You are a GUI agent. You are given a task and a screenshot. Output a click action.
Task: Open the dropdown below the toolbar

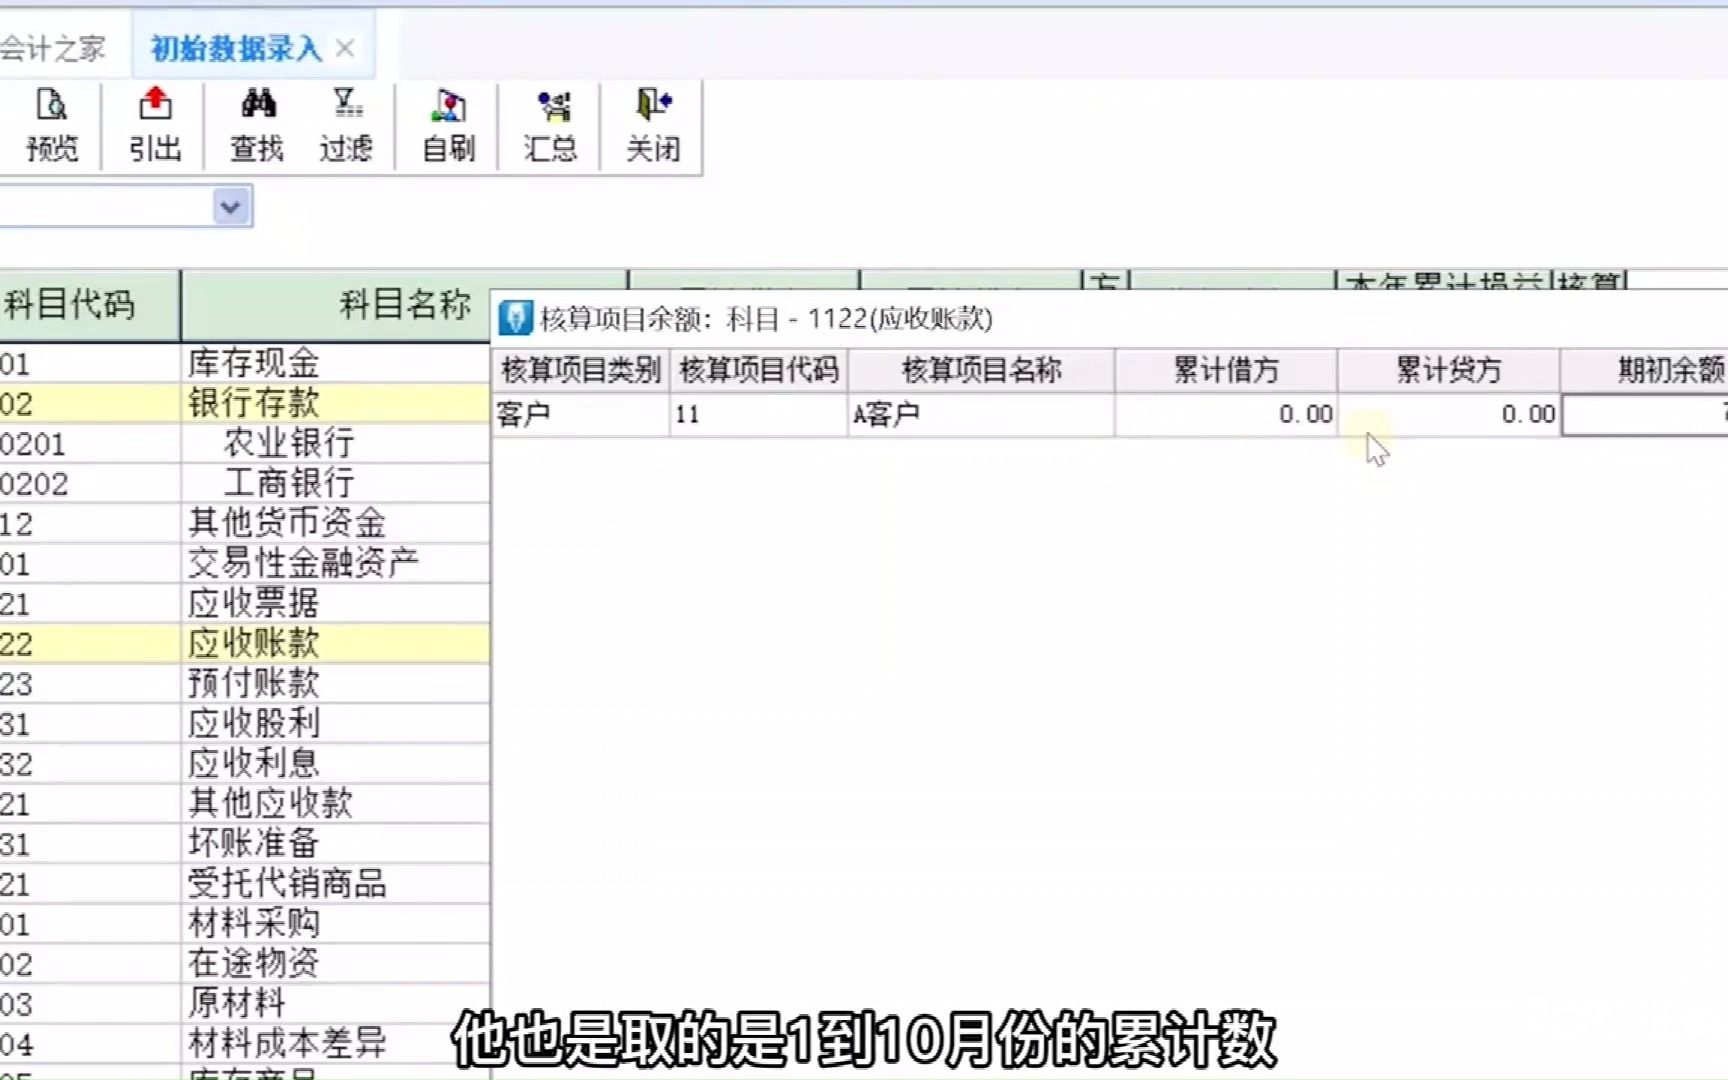(x=231, y=207)
